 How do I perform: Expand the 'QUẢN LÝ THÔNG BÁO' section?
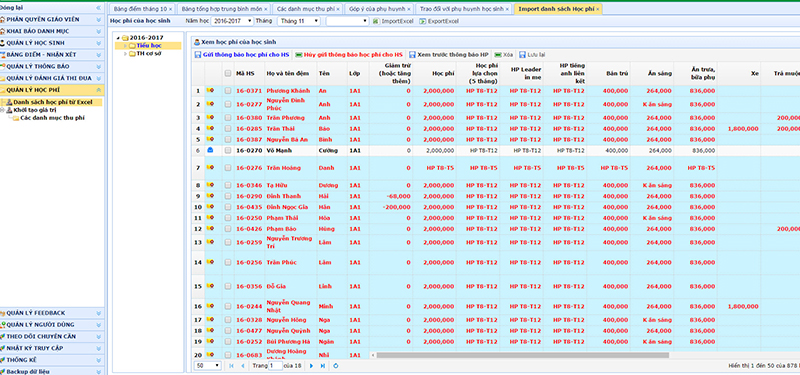[x=98, y=66]
